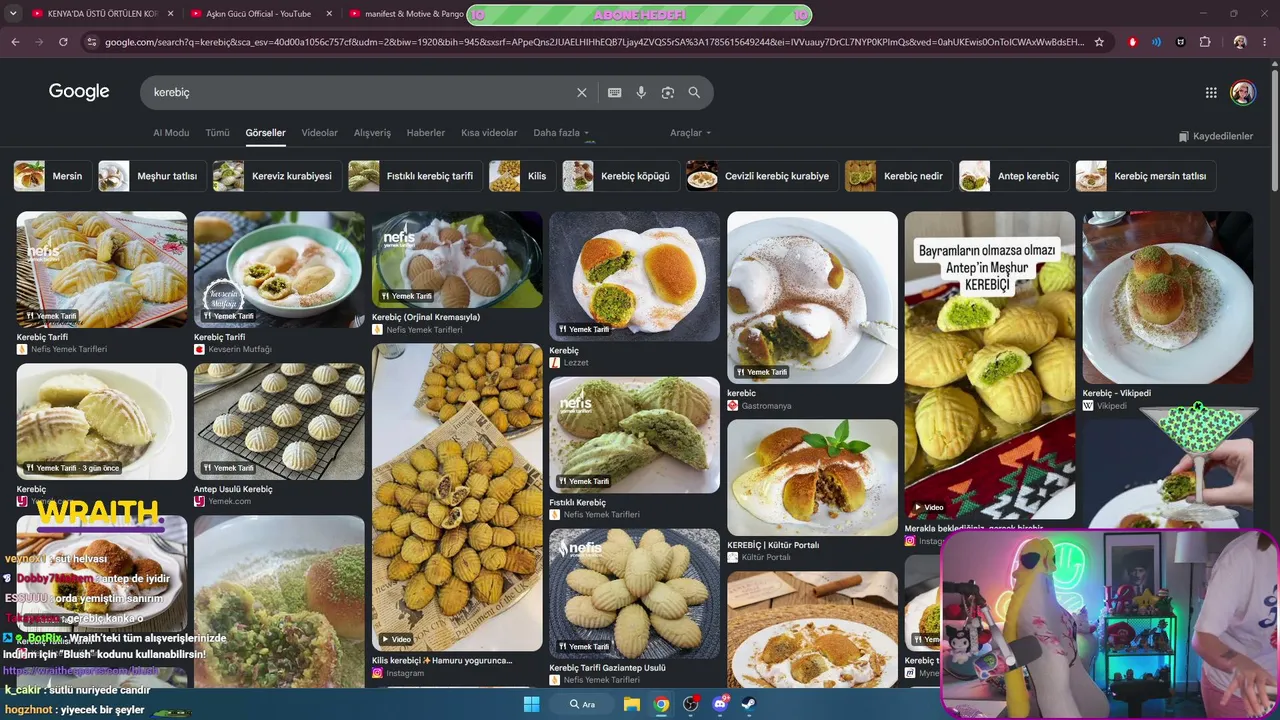Open the blue sound waves extension

pyautogui.click(x=1157, y=42)
